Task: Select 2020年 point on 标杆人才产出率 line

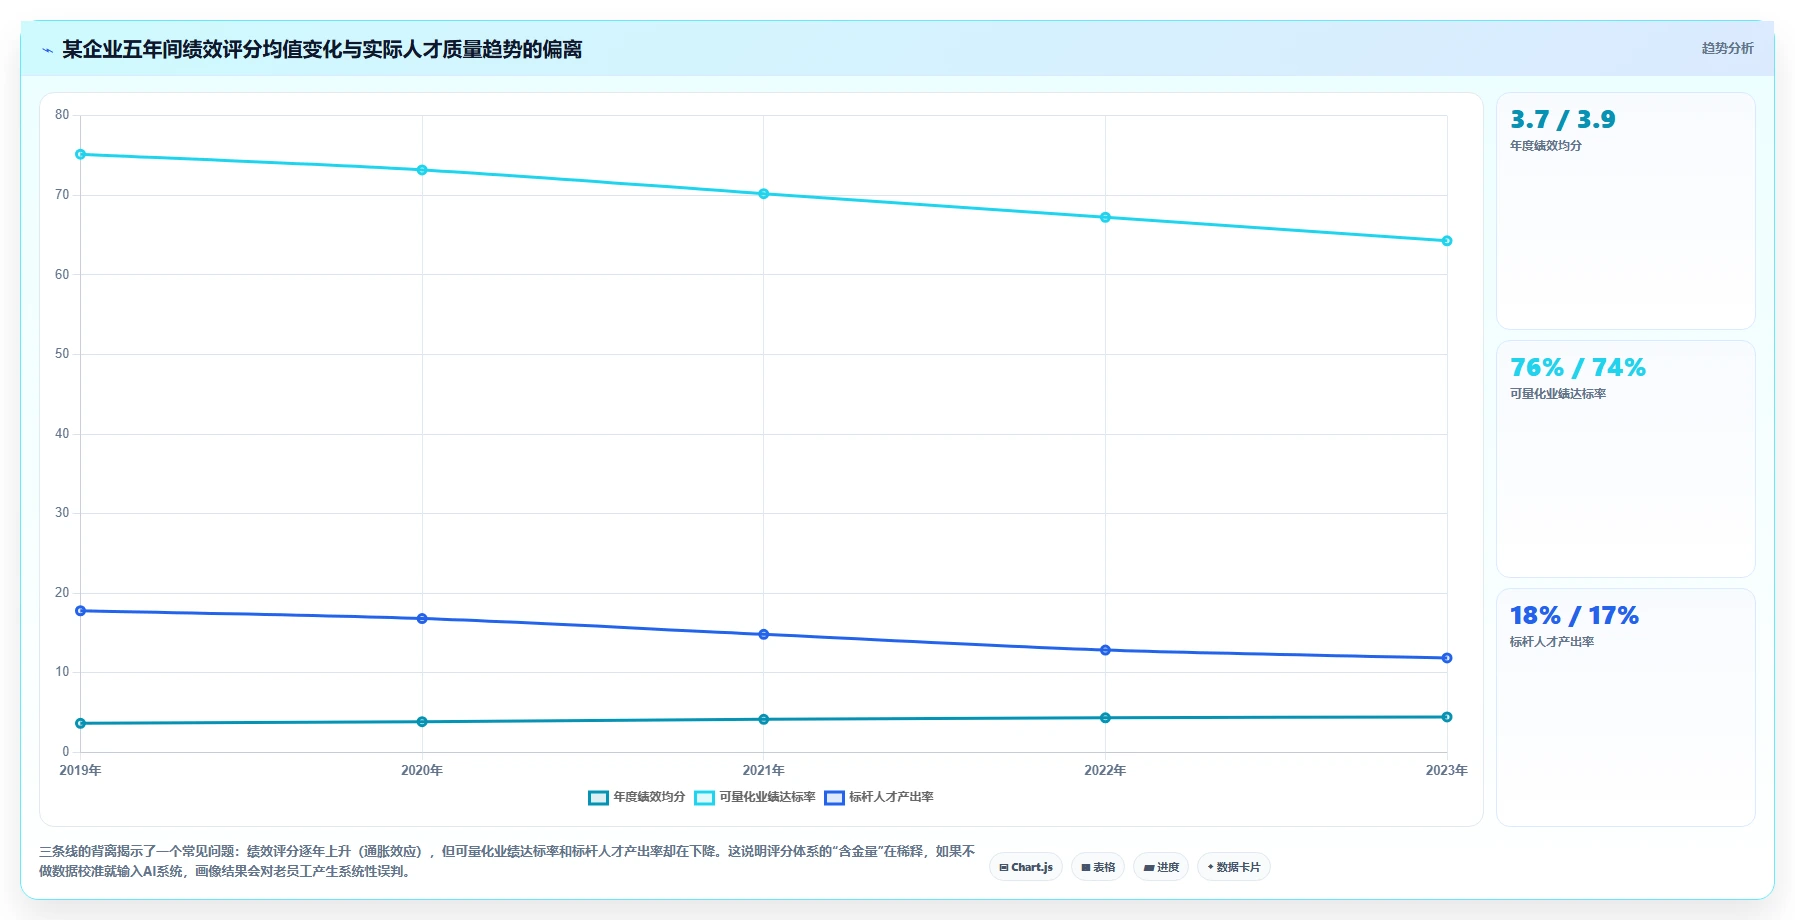Action: [422, 618]
